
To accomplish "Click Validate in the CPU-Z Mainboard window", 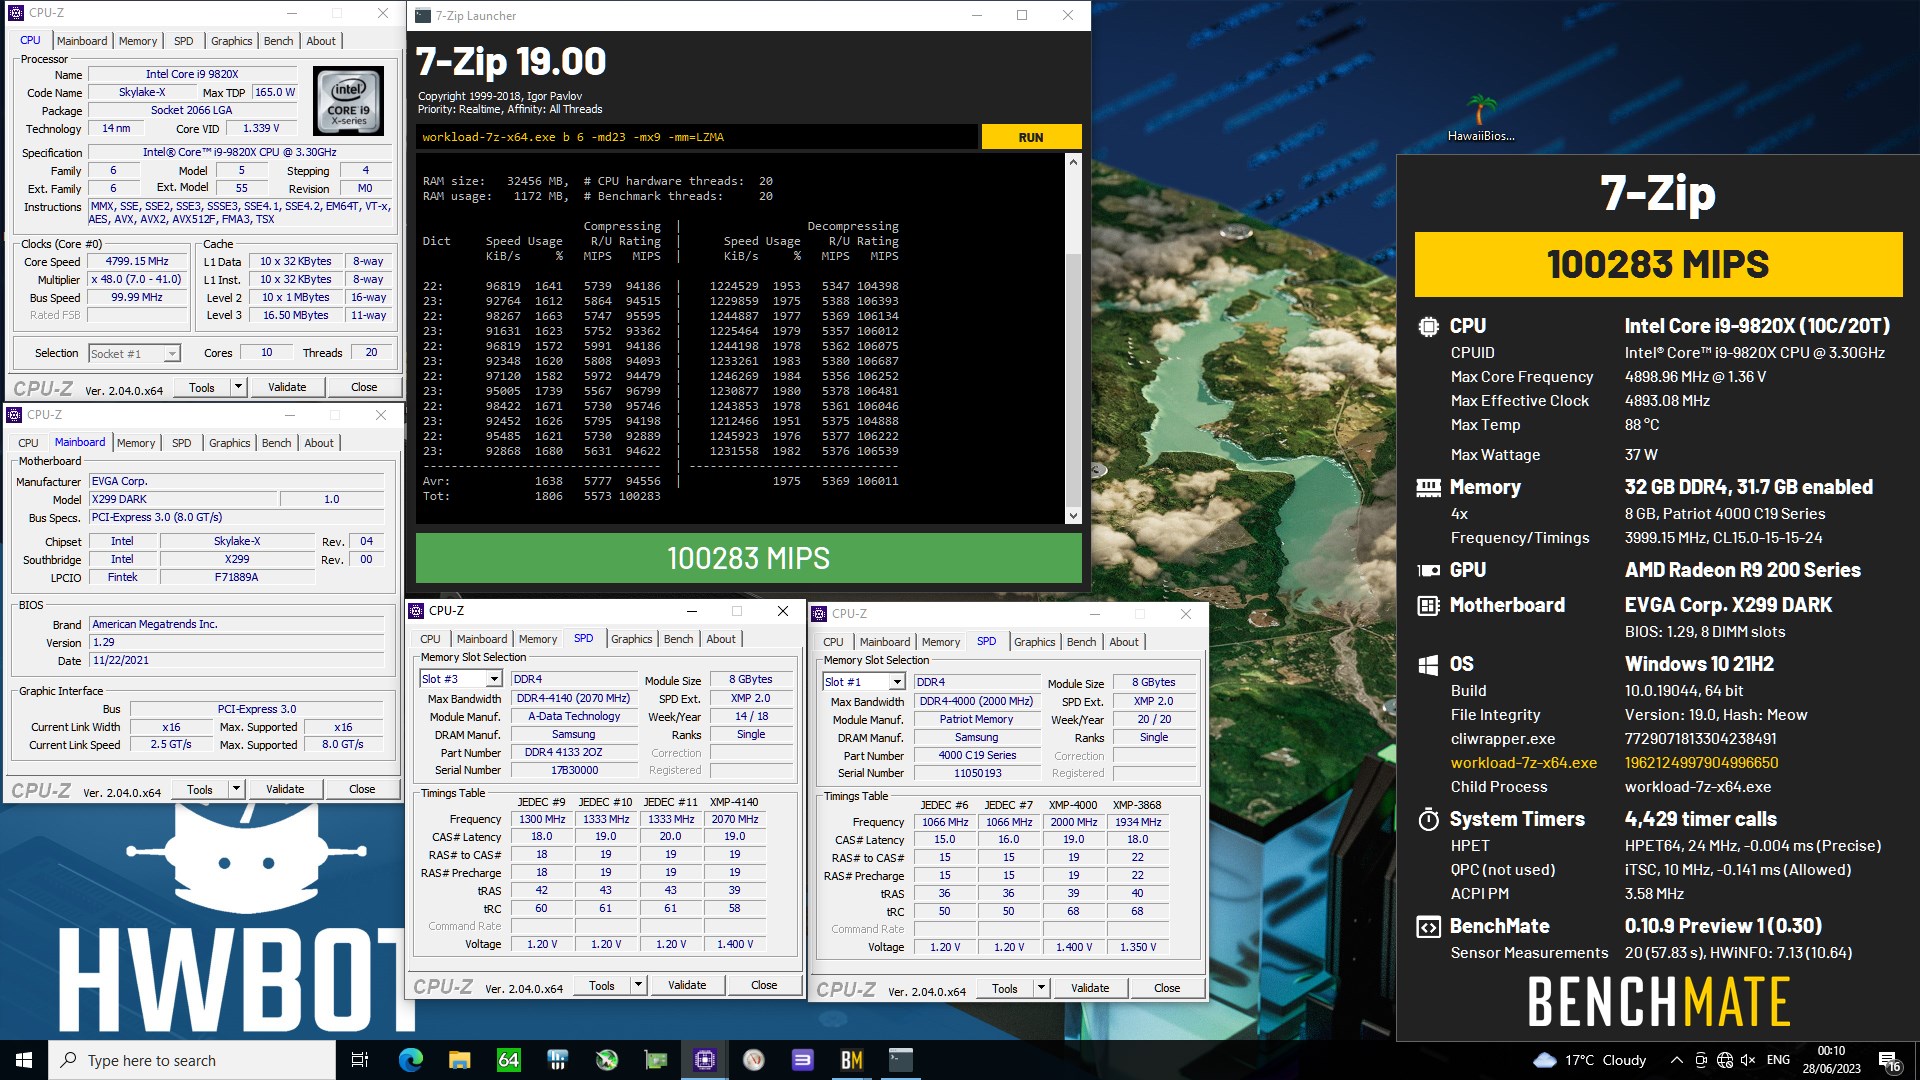I will pyautogui.click(x=285, y=789).
